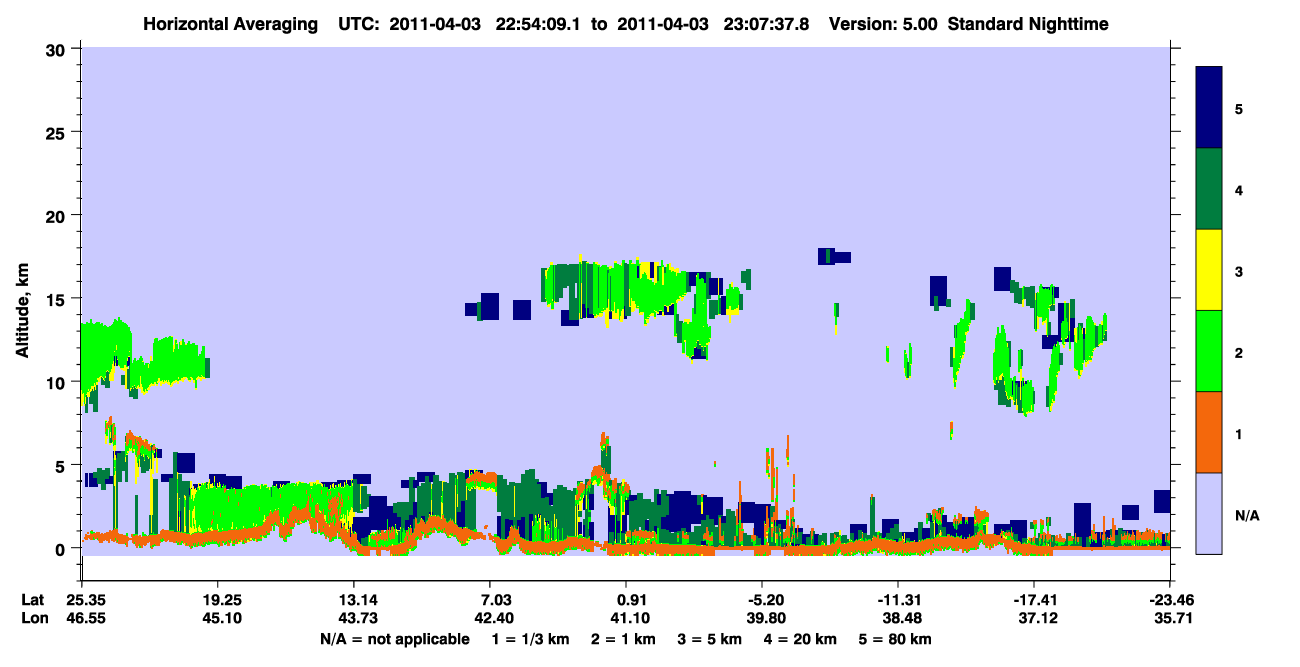Click the colorbar label 1
This screenshot has height=667, width=1300.
coord(1239,433)
